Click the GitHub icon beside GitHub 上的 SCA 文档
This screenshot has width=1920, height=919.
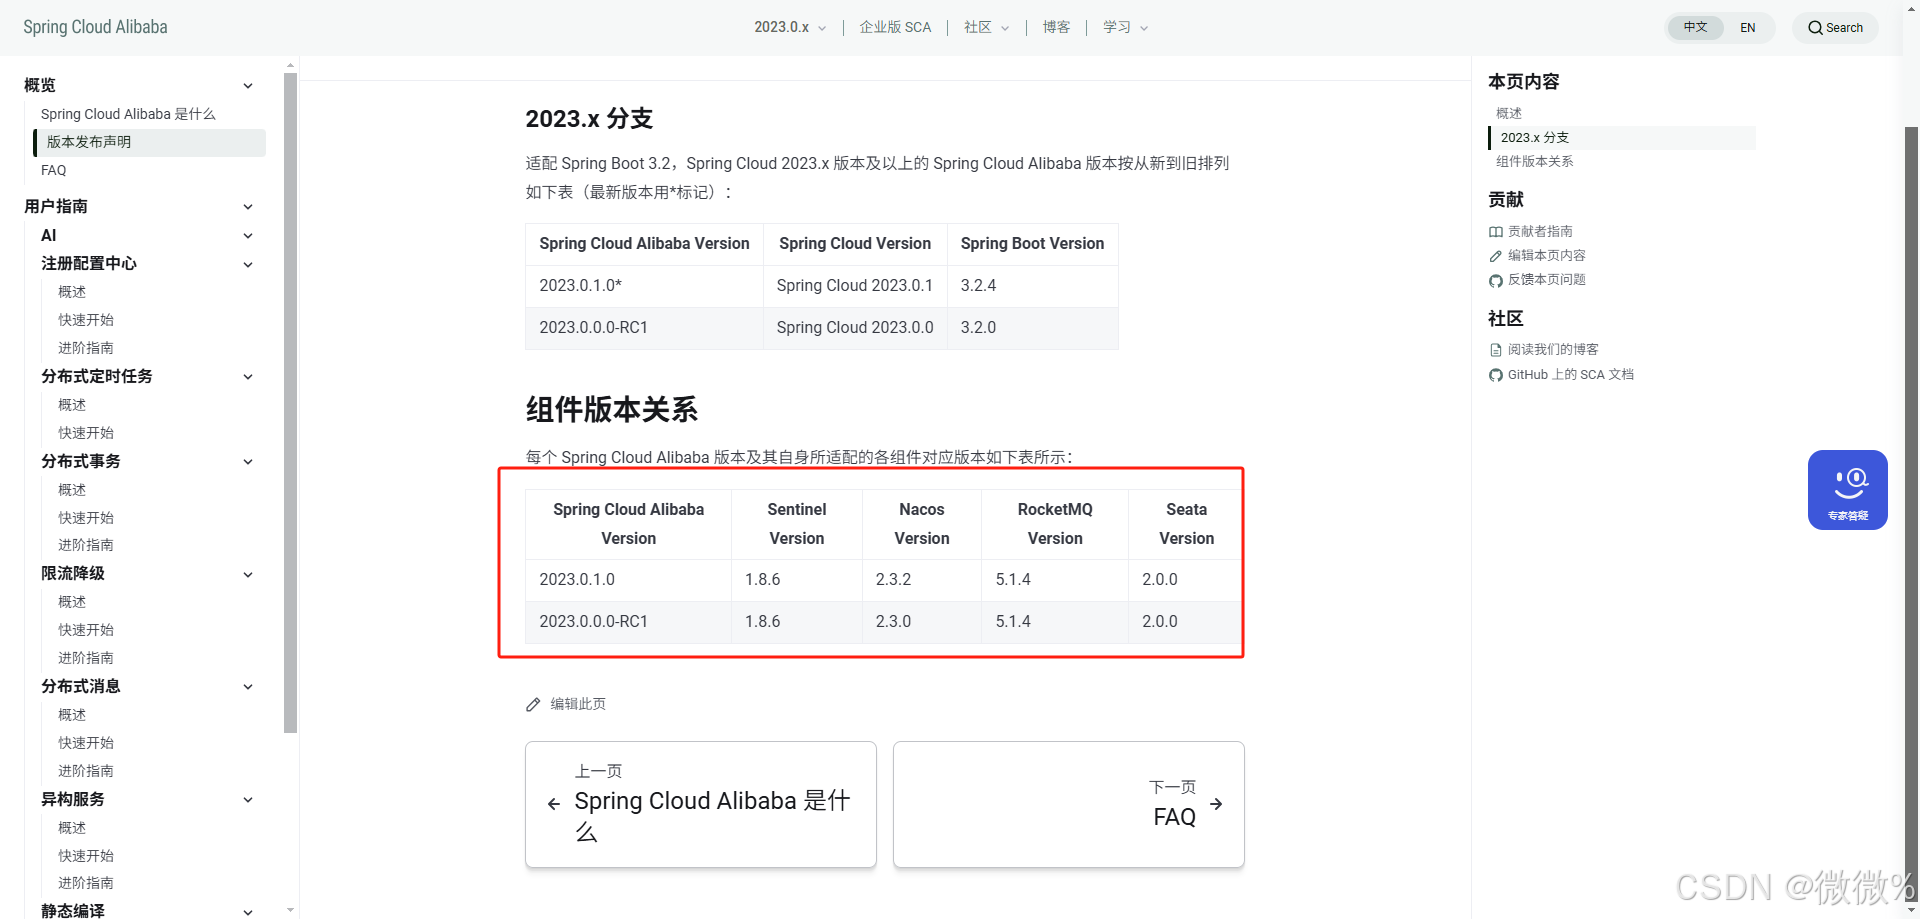click(x=1496, y=375)
